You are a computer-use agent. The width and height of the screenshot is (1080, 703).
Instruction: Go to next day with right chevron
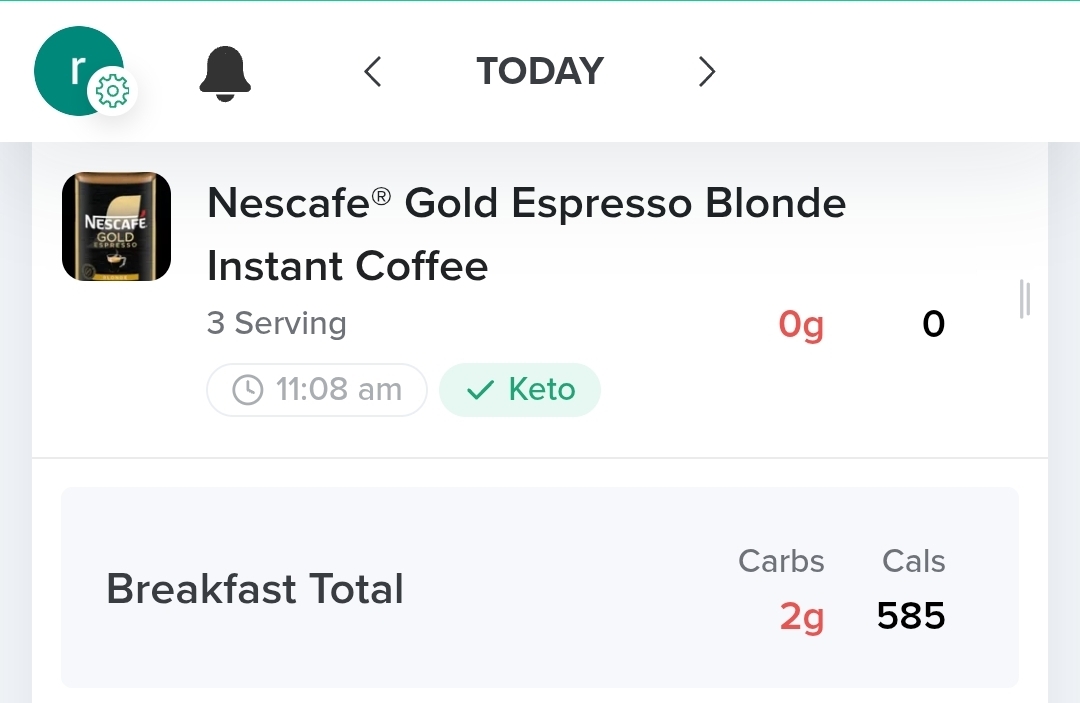[707, 72]
